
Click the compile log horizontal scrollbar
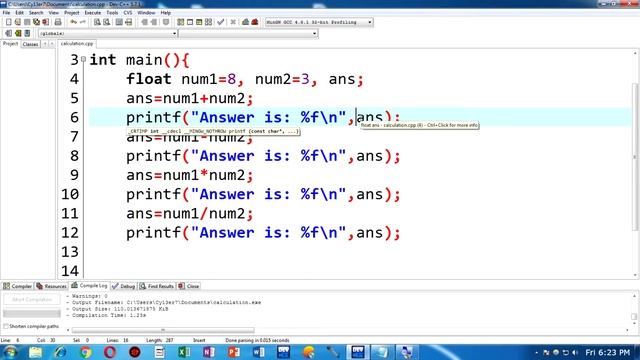pyautogui.click(x=163, y=330)
